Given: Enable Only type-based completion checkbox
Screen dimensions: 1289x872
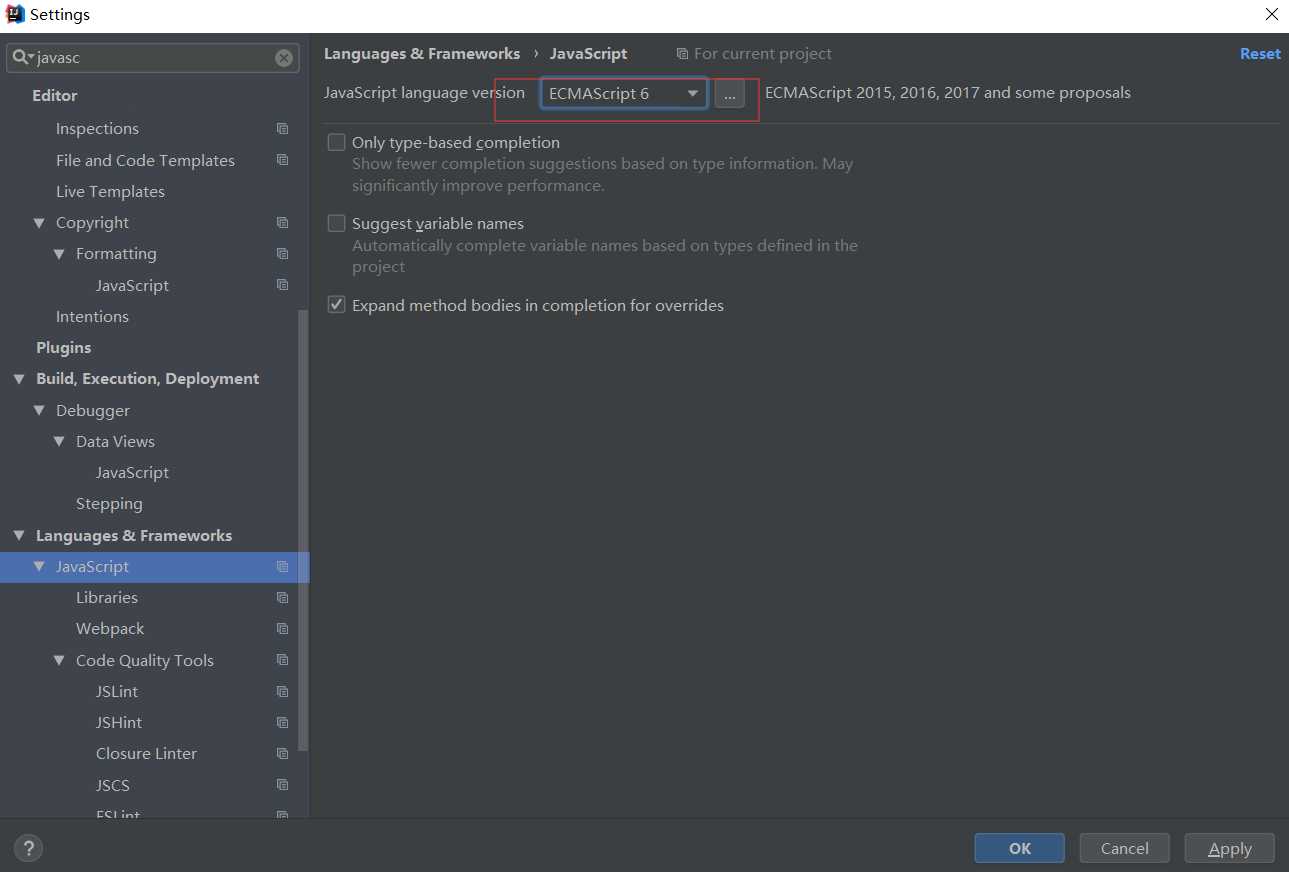Looking at the screenshot, I should point(337,142).
